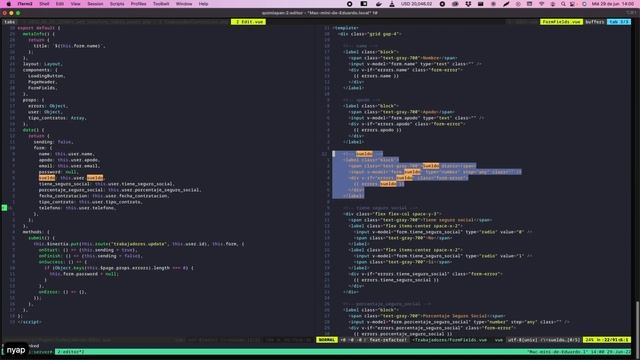This screenshot has width=640, height=360.
Task: Click the NORMAL mode indicator in statusline
Action: [x=327, y=340]
